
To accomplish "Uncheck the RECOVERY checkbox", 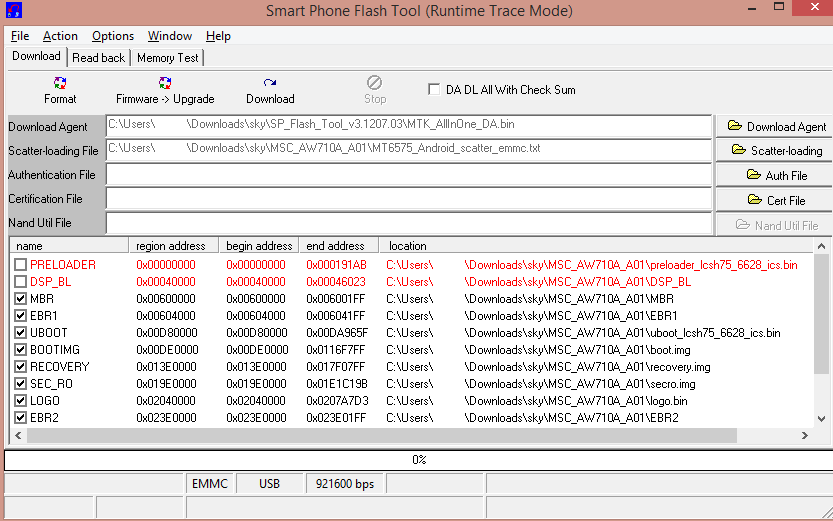I will click(20, 366).
